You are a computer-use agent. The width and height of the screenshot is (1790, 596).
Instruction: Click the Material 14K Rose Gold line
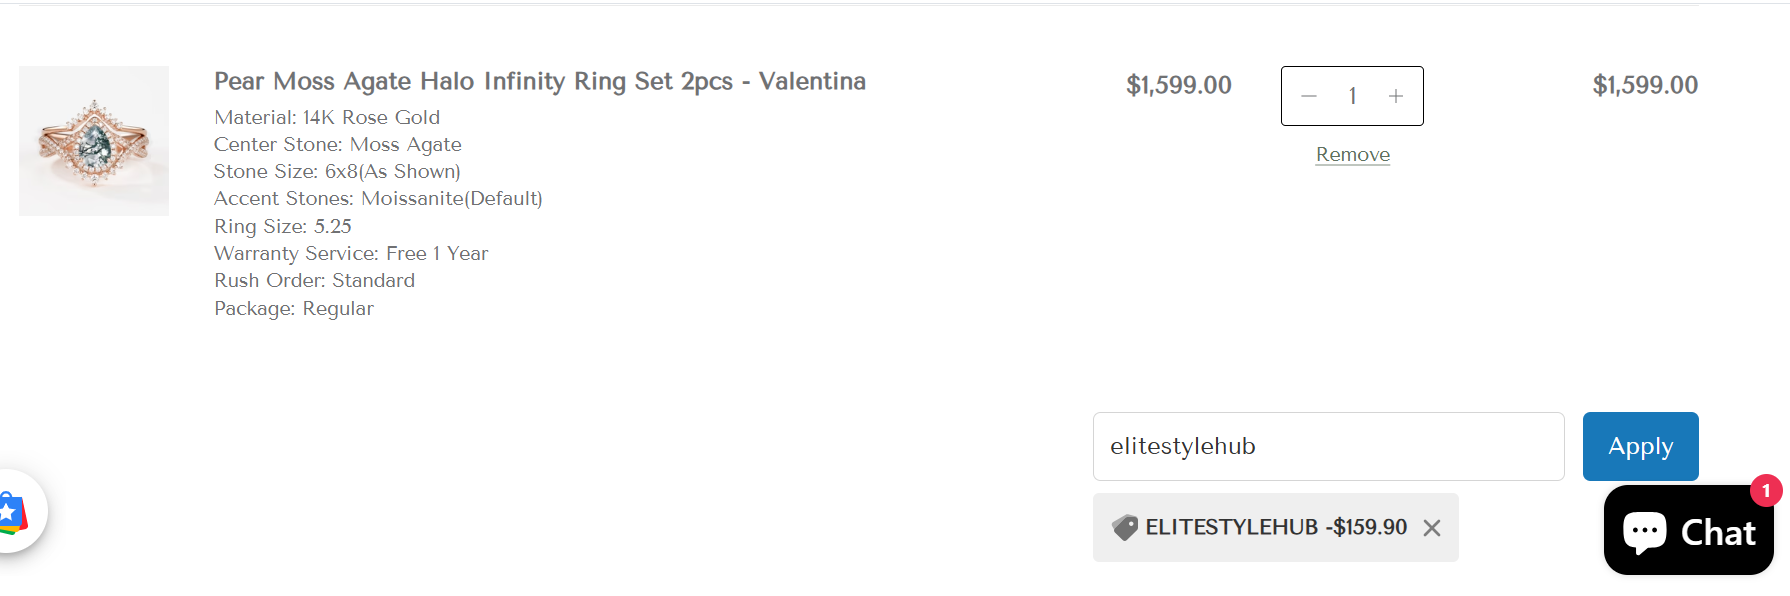click(x=327, y=117)
